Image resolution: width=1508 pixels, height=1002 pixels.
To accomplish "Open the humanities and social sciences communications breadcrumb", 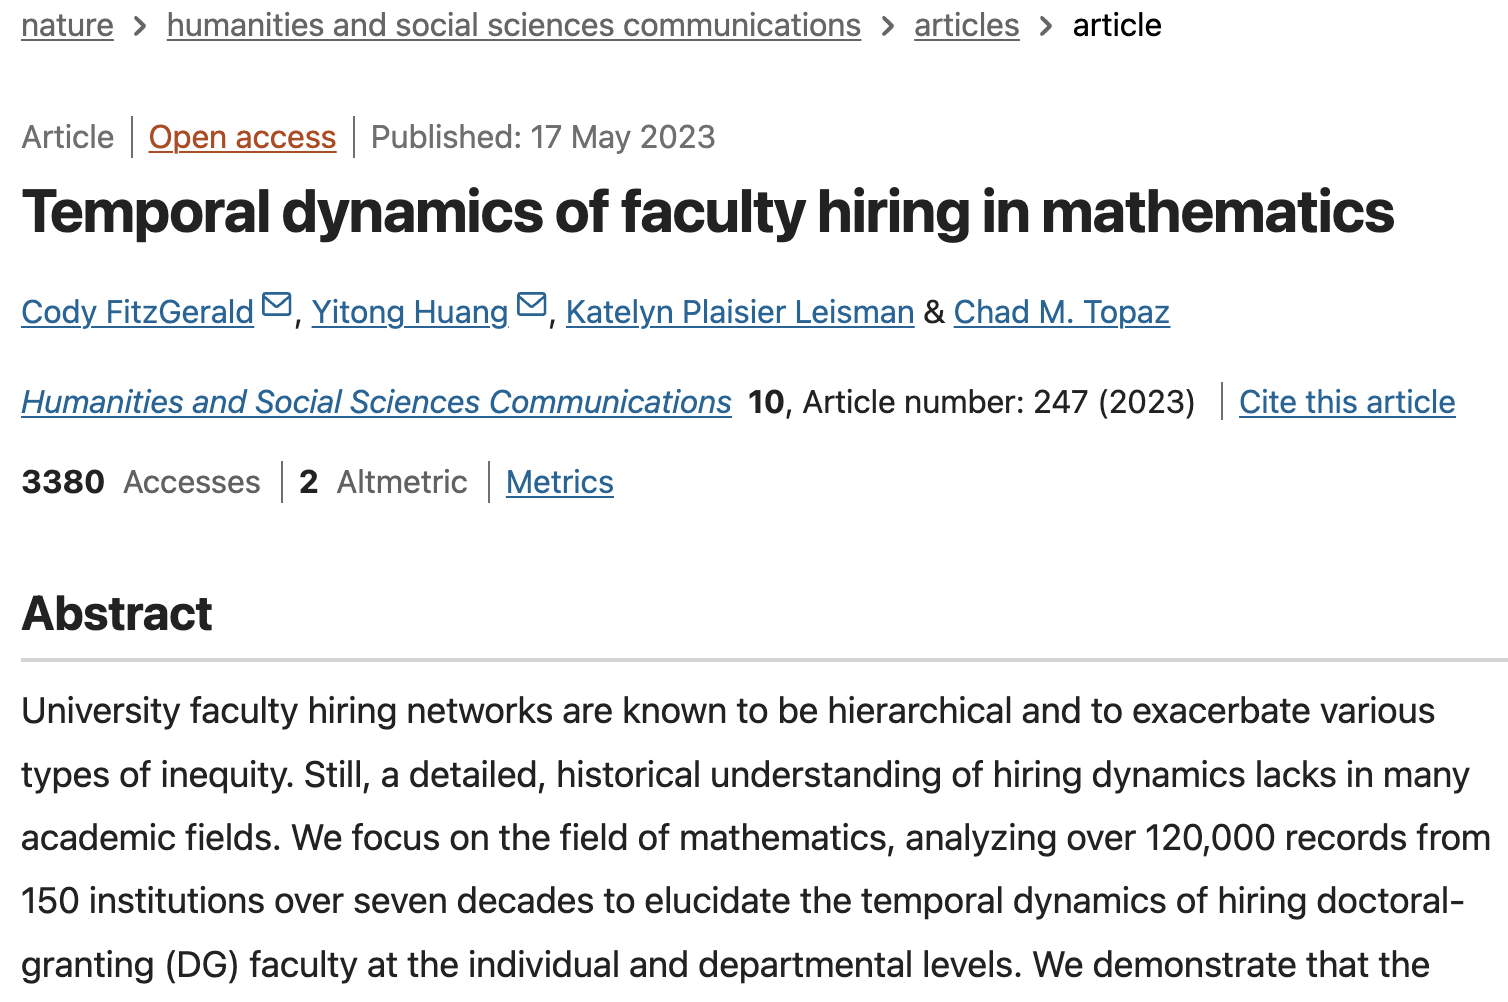I will click(513, 25).
